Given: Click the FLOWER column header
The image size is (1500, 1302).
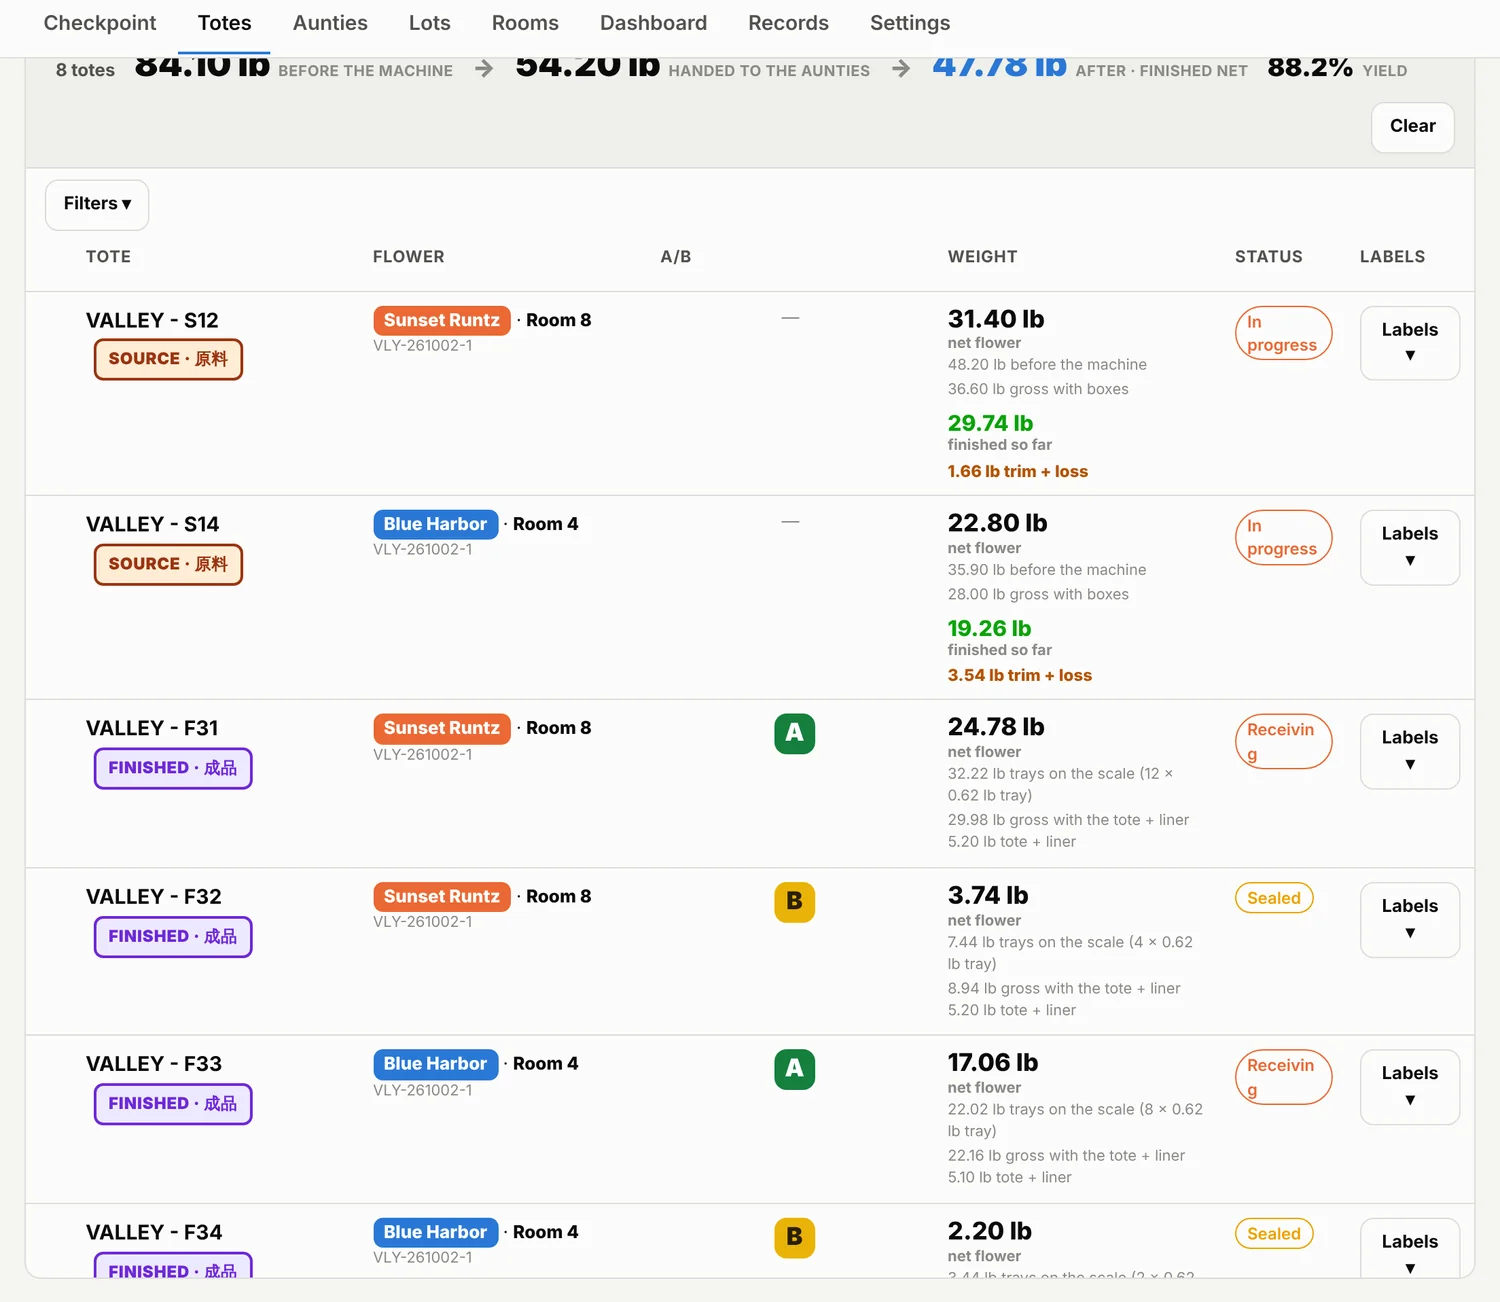Looking at the screenshot, I should coord(408,257).
